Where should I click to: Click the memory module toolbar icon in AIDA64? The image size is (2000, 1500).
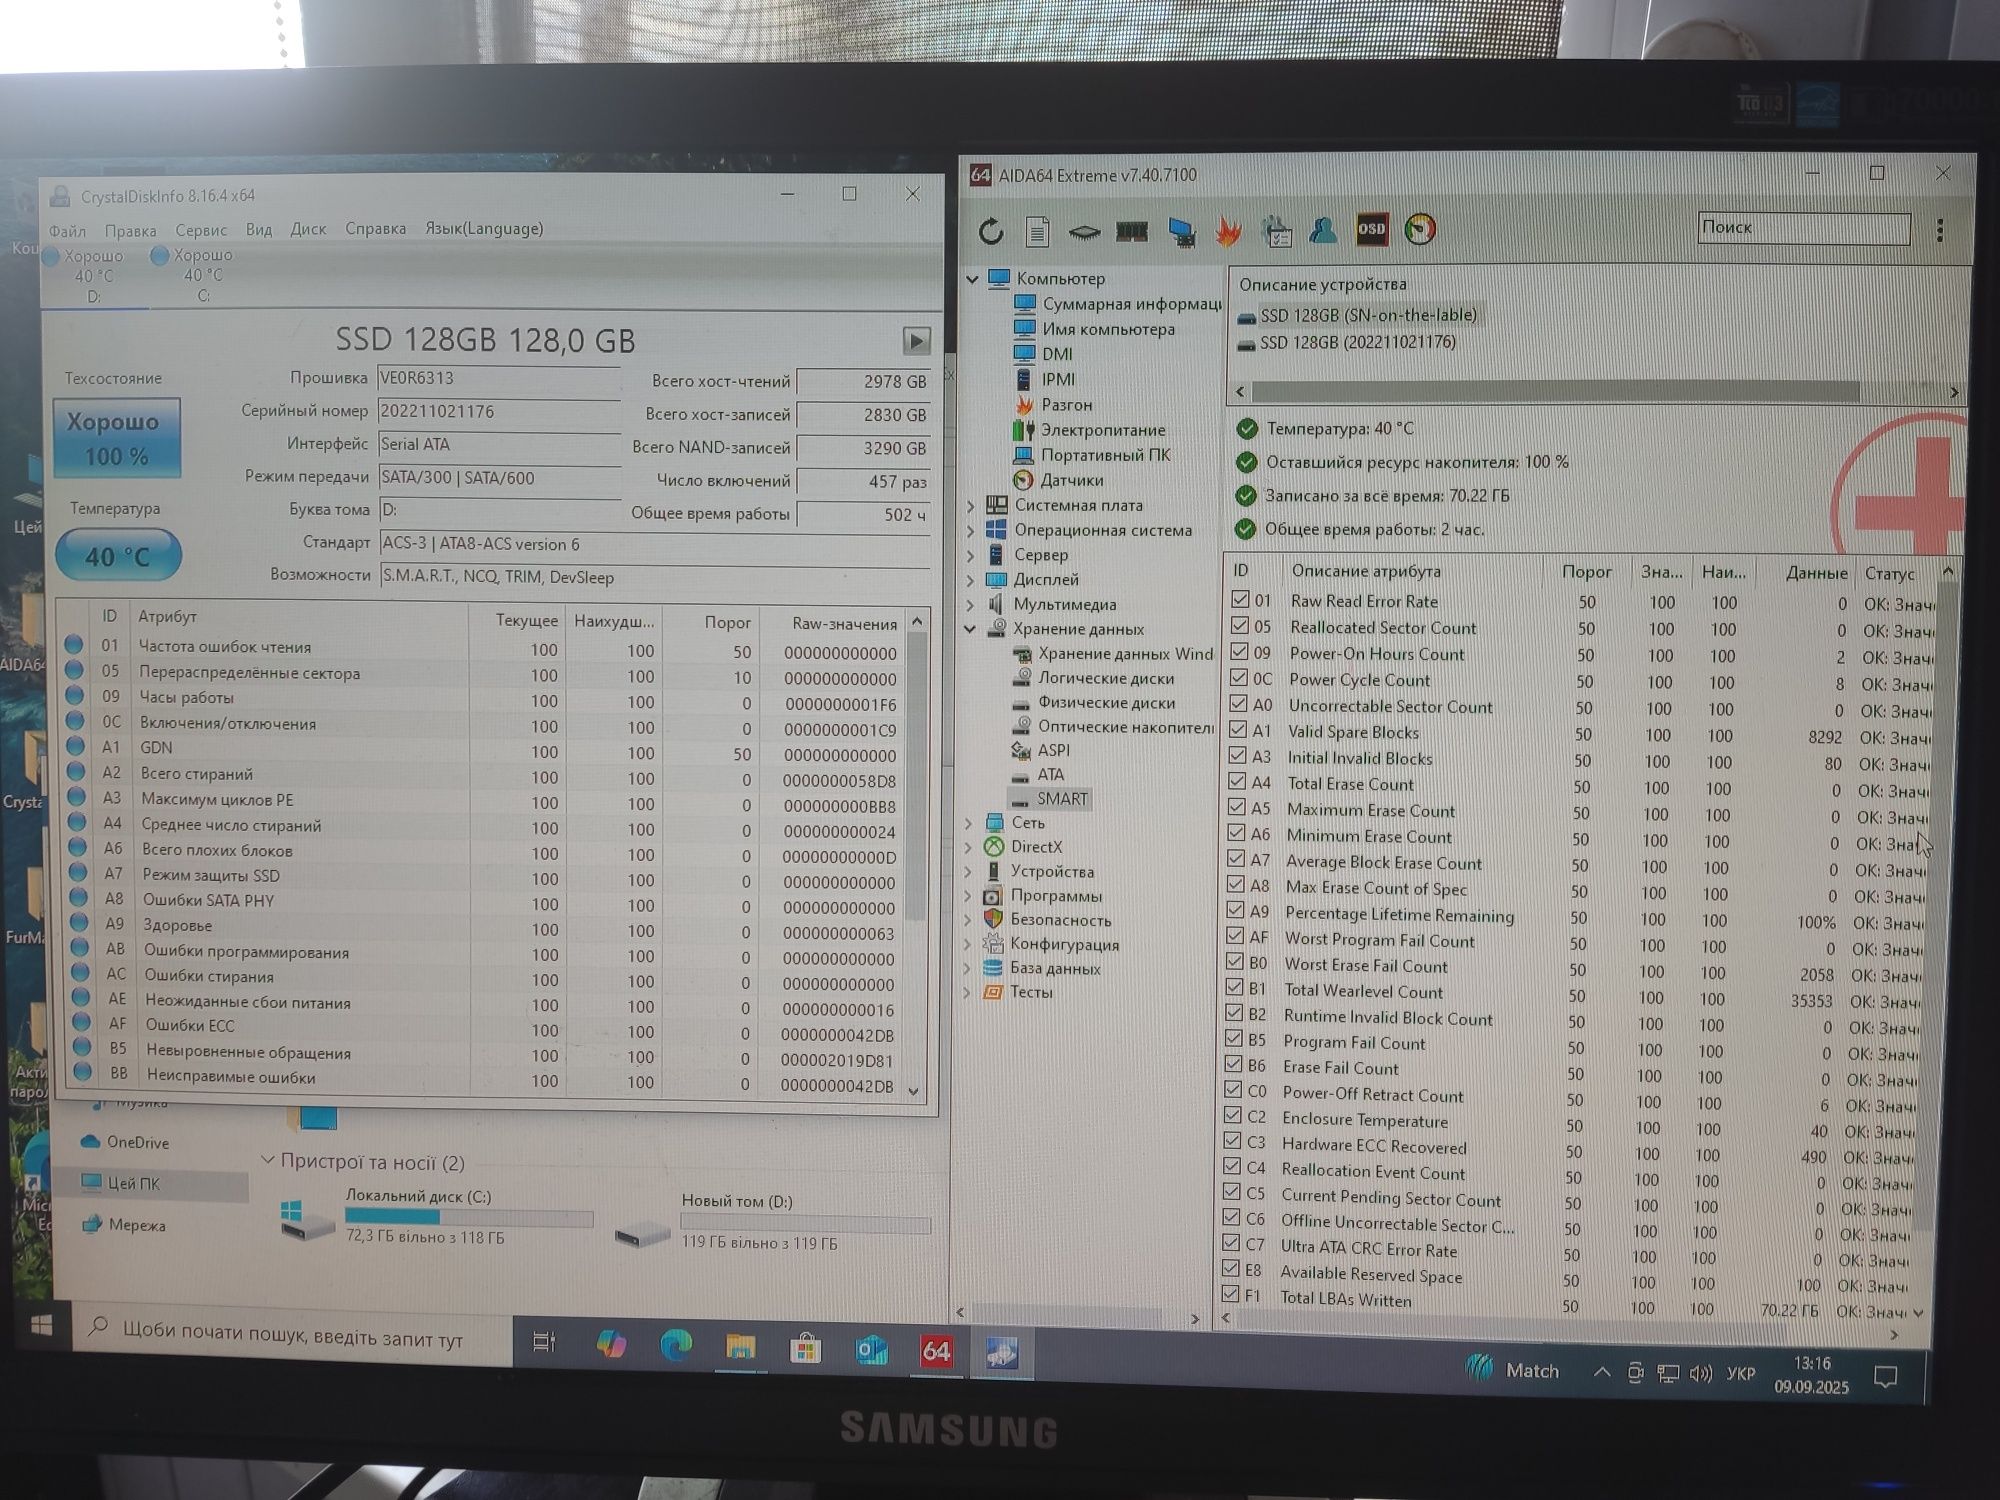(x=1132, y=231)
